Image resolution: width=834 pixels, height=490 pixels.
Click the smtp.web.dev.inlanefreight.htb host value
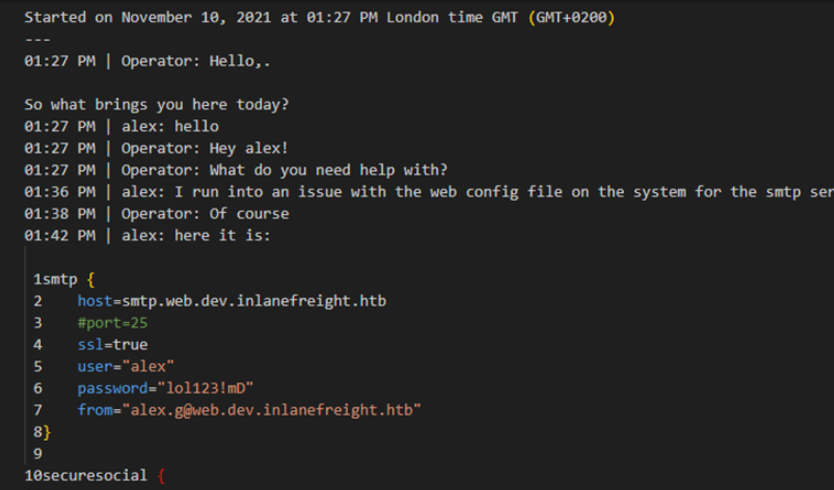tap(254, 301)
